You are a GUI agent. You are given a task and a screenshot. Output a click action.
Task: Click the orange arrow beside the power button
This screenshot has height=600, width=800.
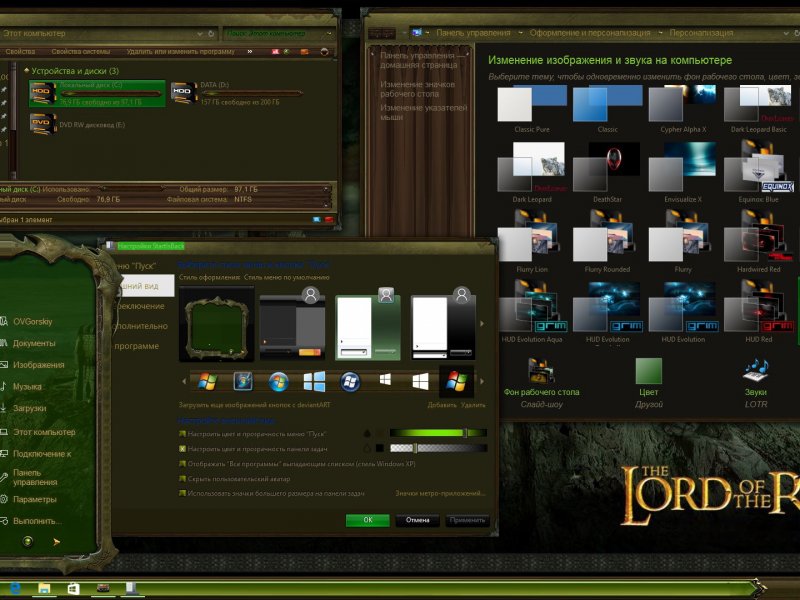[57, 541]
